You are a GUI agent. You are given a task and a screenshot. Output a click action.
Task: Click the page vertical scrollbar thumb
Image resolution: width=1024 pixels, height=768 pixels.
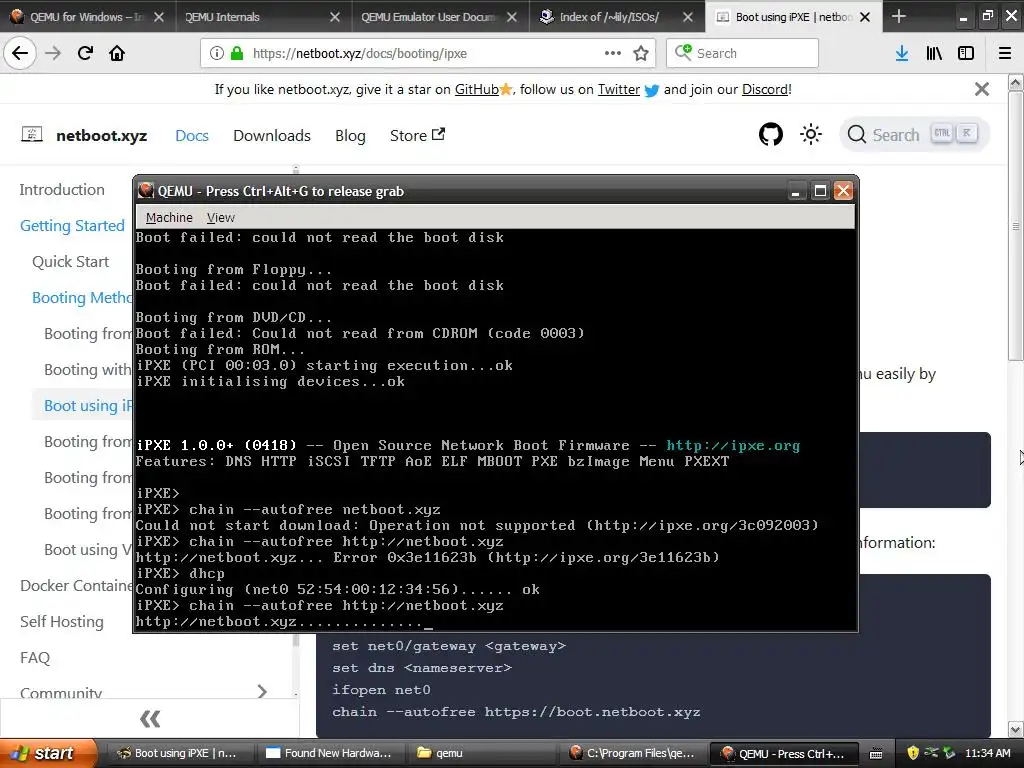(x=1016, y=225)
